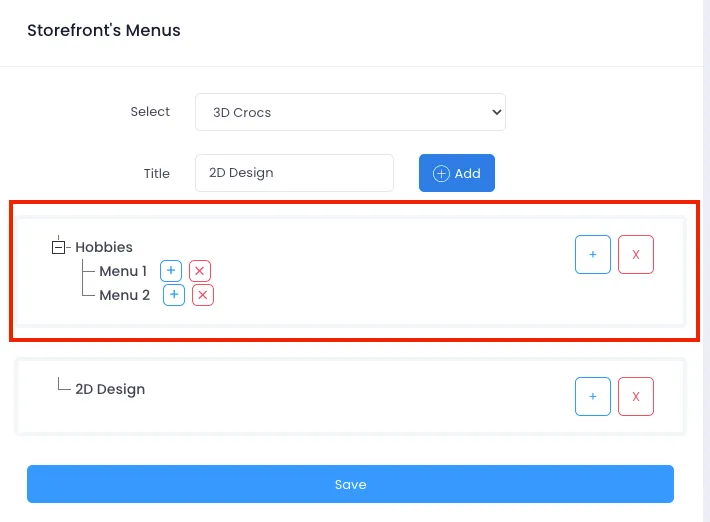Click the dropdown chevron arrow
Viewport: 710px width, 522px height.
[x=497, y=112]
